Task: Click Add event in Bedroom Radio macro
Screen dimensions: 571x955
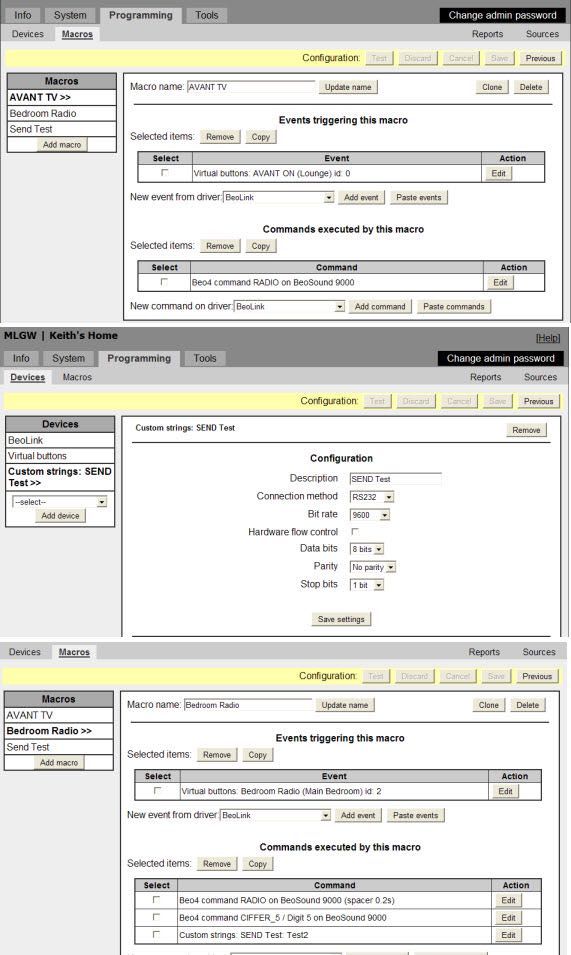Action: (358, 815)
